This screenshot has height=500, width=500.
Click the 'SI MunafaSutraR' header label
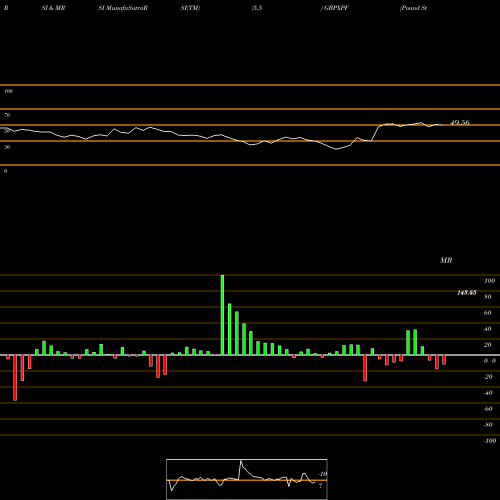[123, 8]
